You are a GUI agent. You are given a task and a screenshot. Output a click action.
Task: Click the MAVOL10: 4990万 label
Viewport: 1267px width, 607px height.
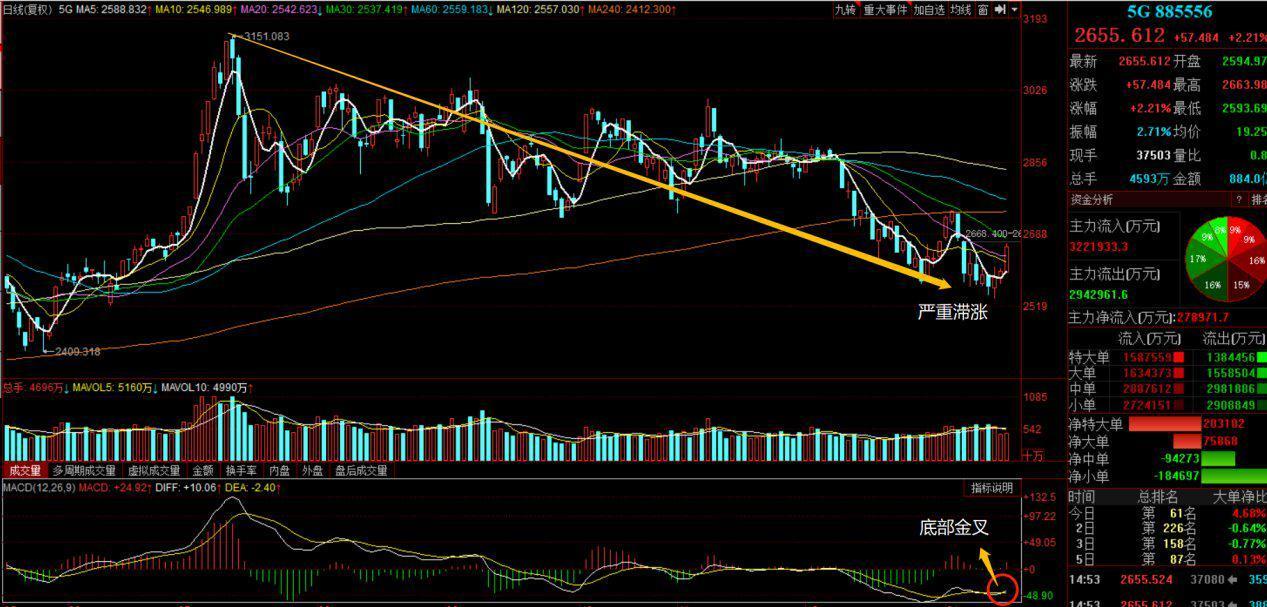tap(207, 386)
